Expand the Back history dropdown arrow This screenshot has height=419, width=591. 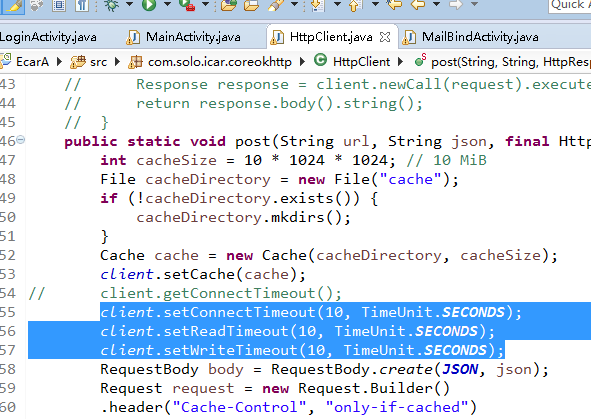click(x=436, y=4)
